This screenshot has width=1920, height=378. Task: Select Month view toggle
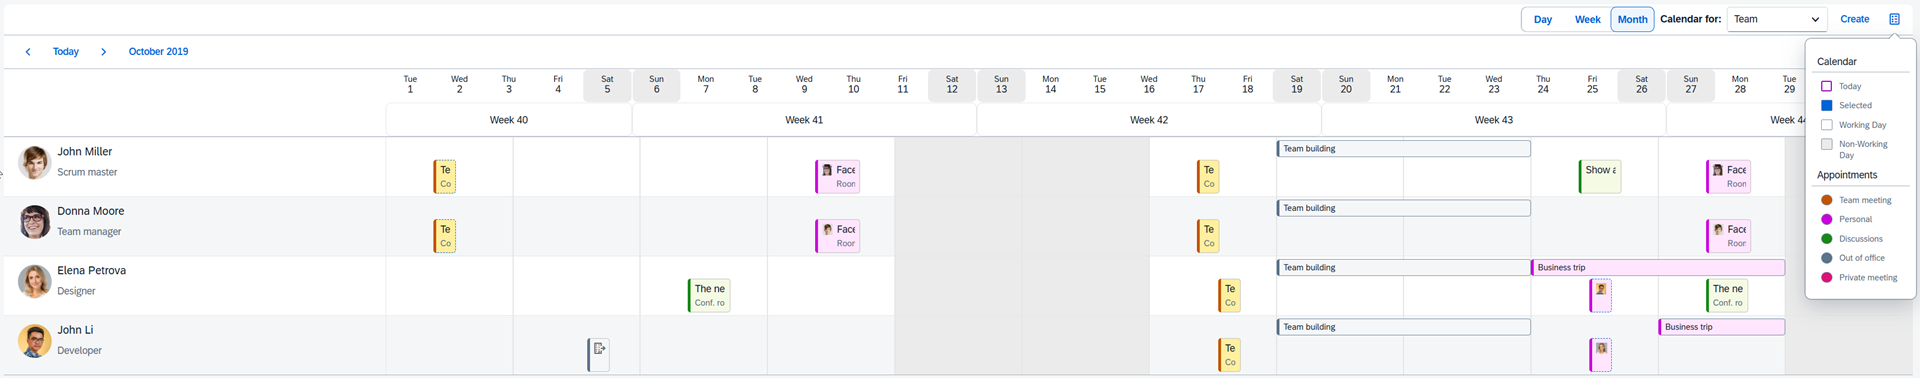click(1632, 19)
